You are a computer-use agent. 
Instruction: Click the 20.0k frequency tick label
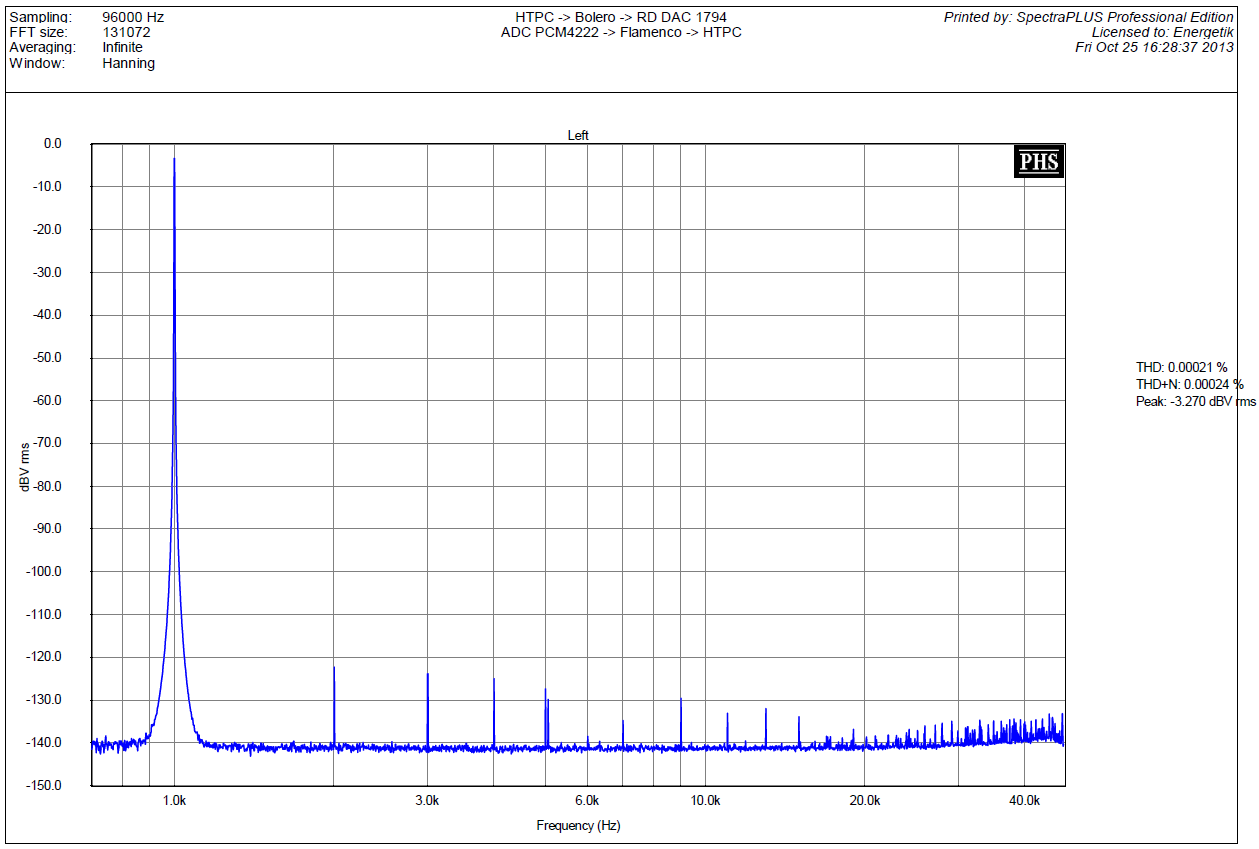point(865,801)
